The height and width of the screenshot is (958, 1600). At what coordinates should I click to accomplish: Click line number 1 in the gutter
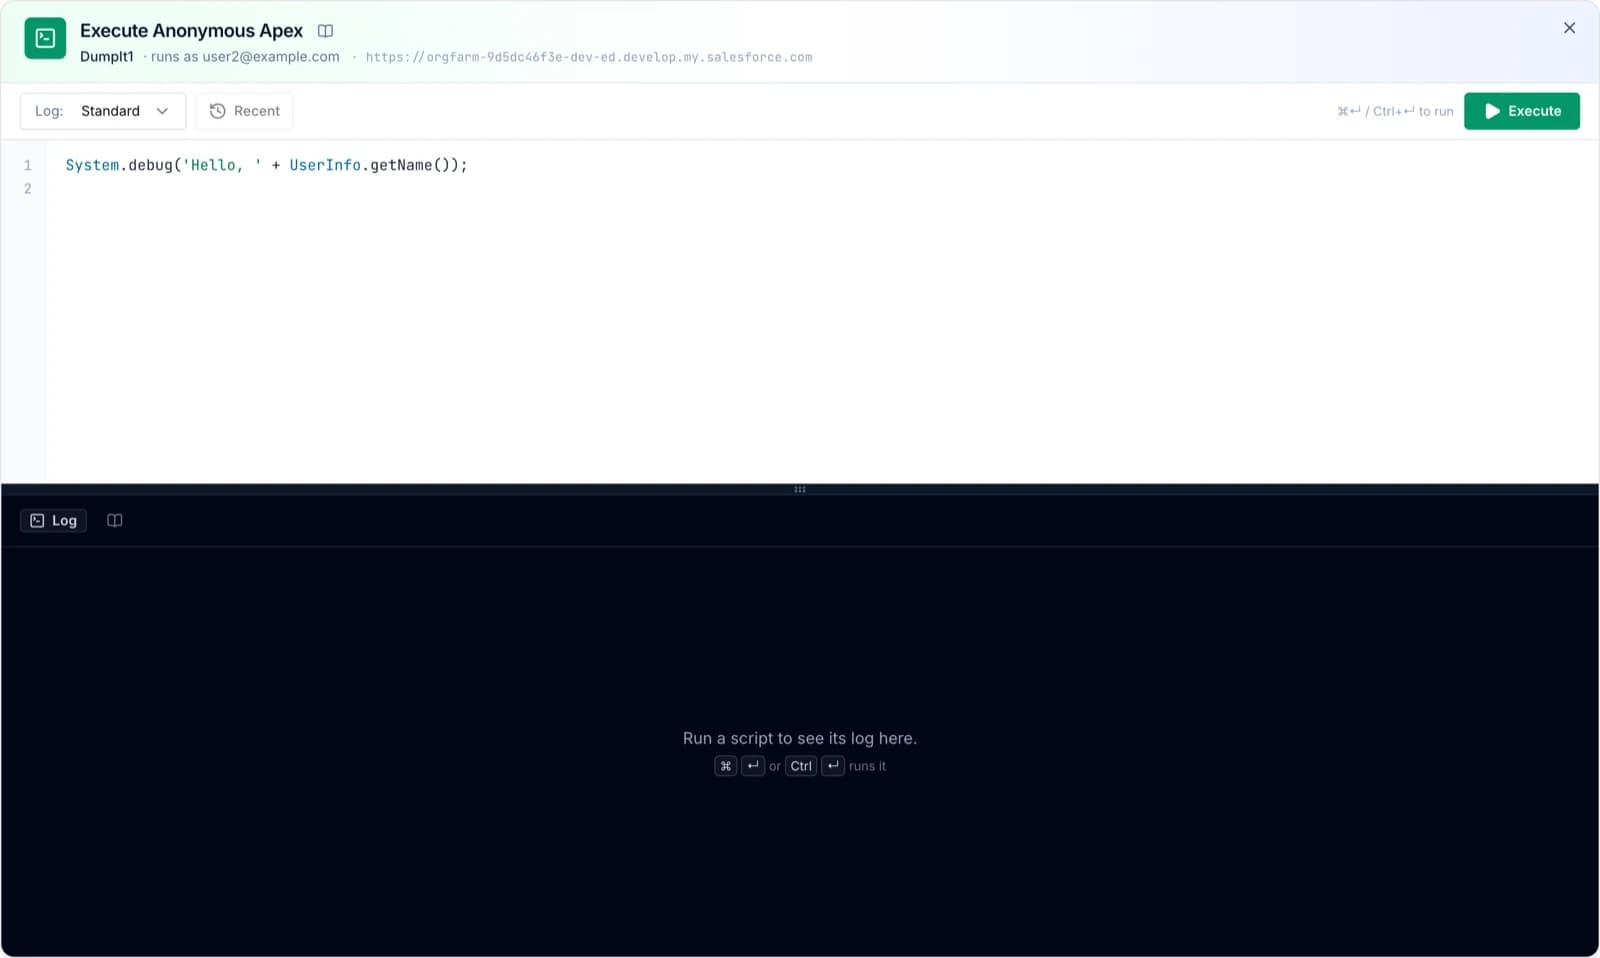pos(28,165)
